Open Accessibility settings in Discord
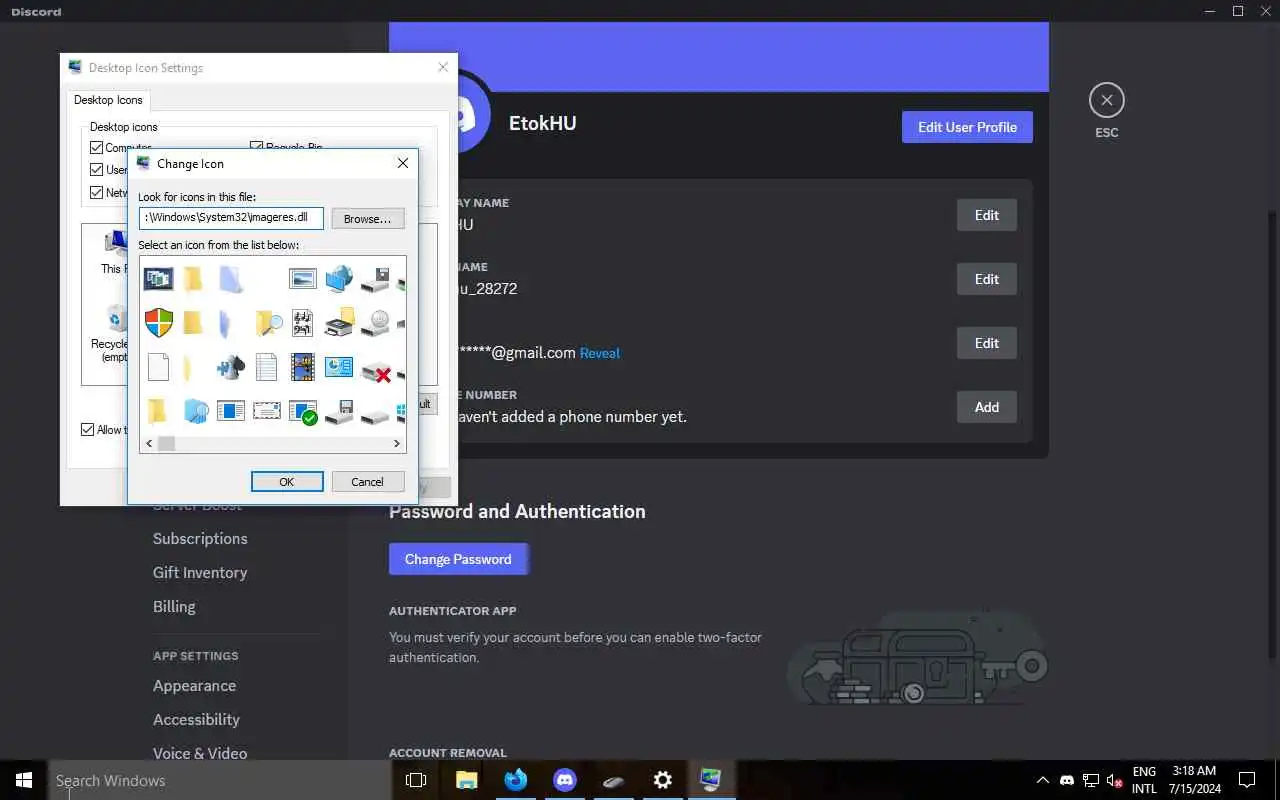This screenshot has height=800, width=1280. click(x=196, y=719)
